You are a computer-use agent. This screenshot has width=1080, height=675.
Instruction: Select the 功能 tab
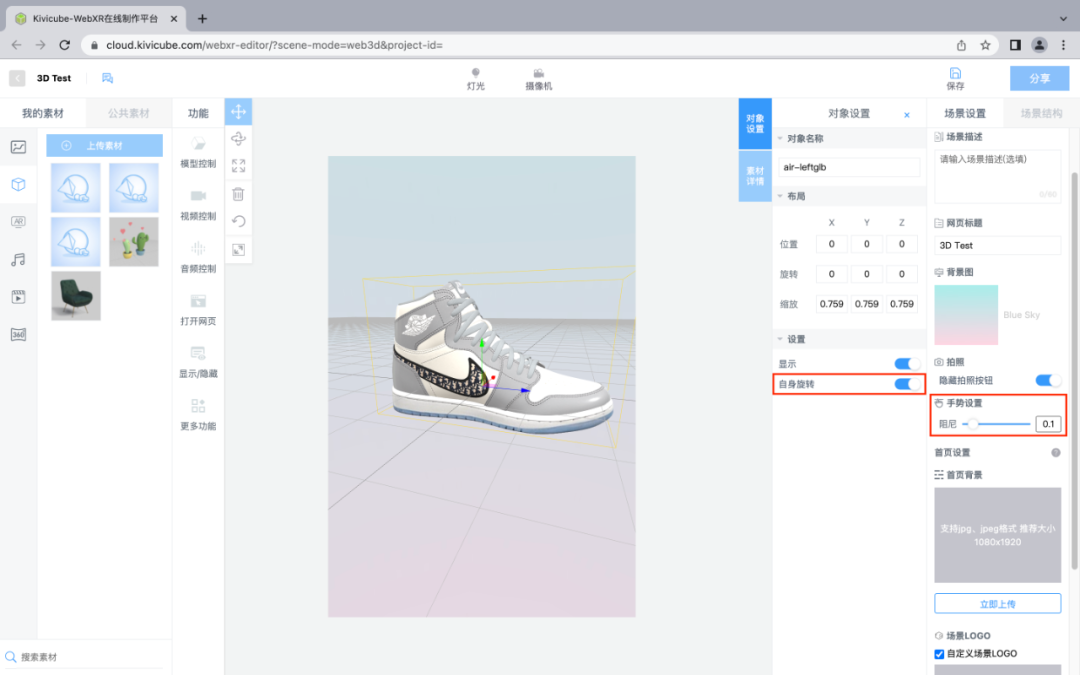[x=198, y=113]
